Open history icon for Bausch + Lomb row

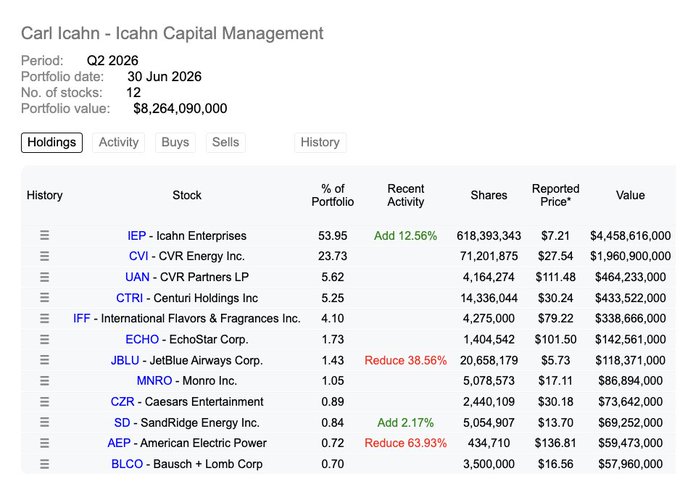point(44,464)
